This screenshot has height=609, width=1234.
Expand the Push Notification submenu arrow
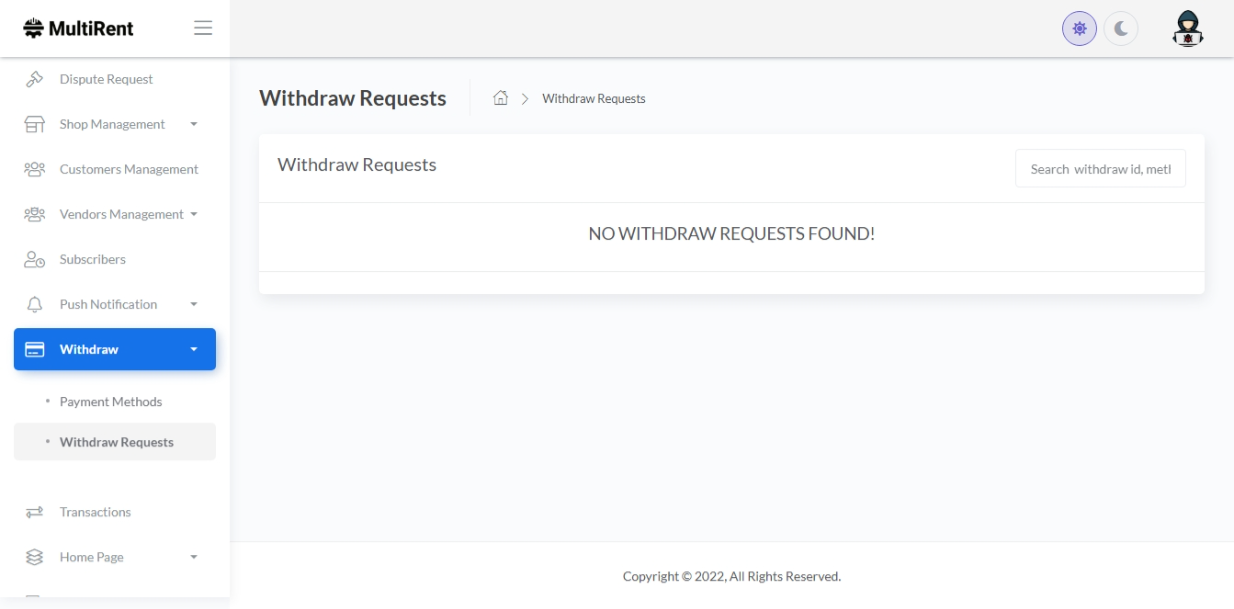click(x=194, y=305)
